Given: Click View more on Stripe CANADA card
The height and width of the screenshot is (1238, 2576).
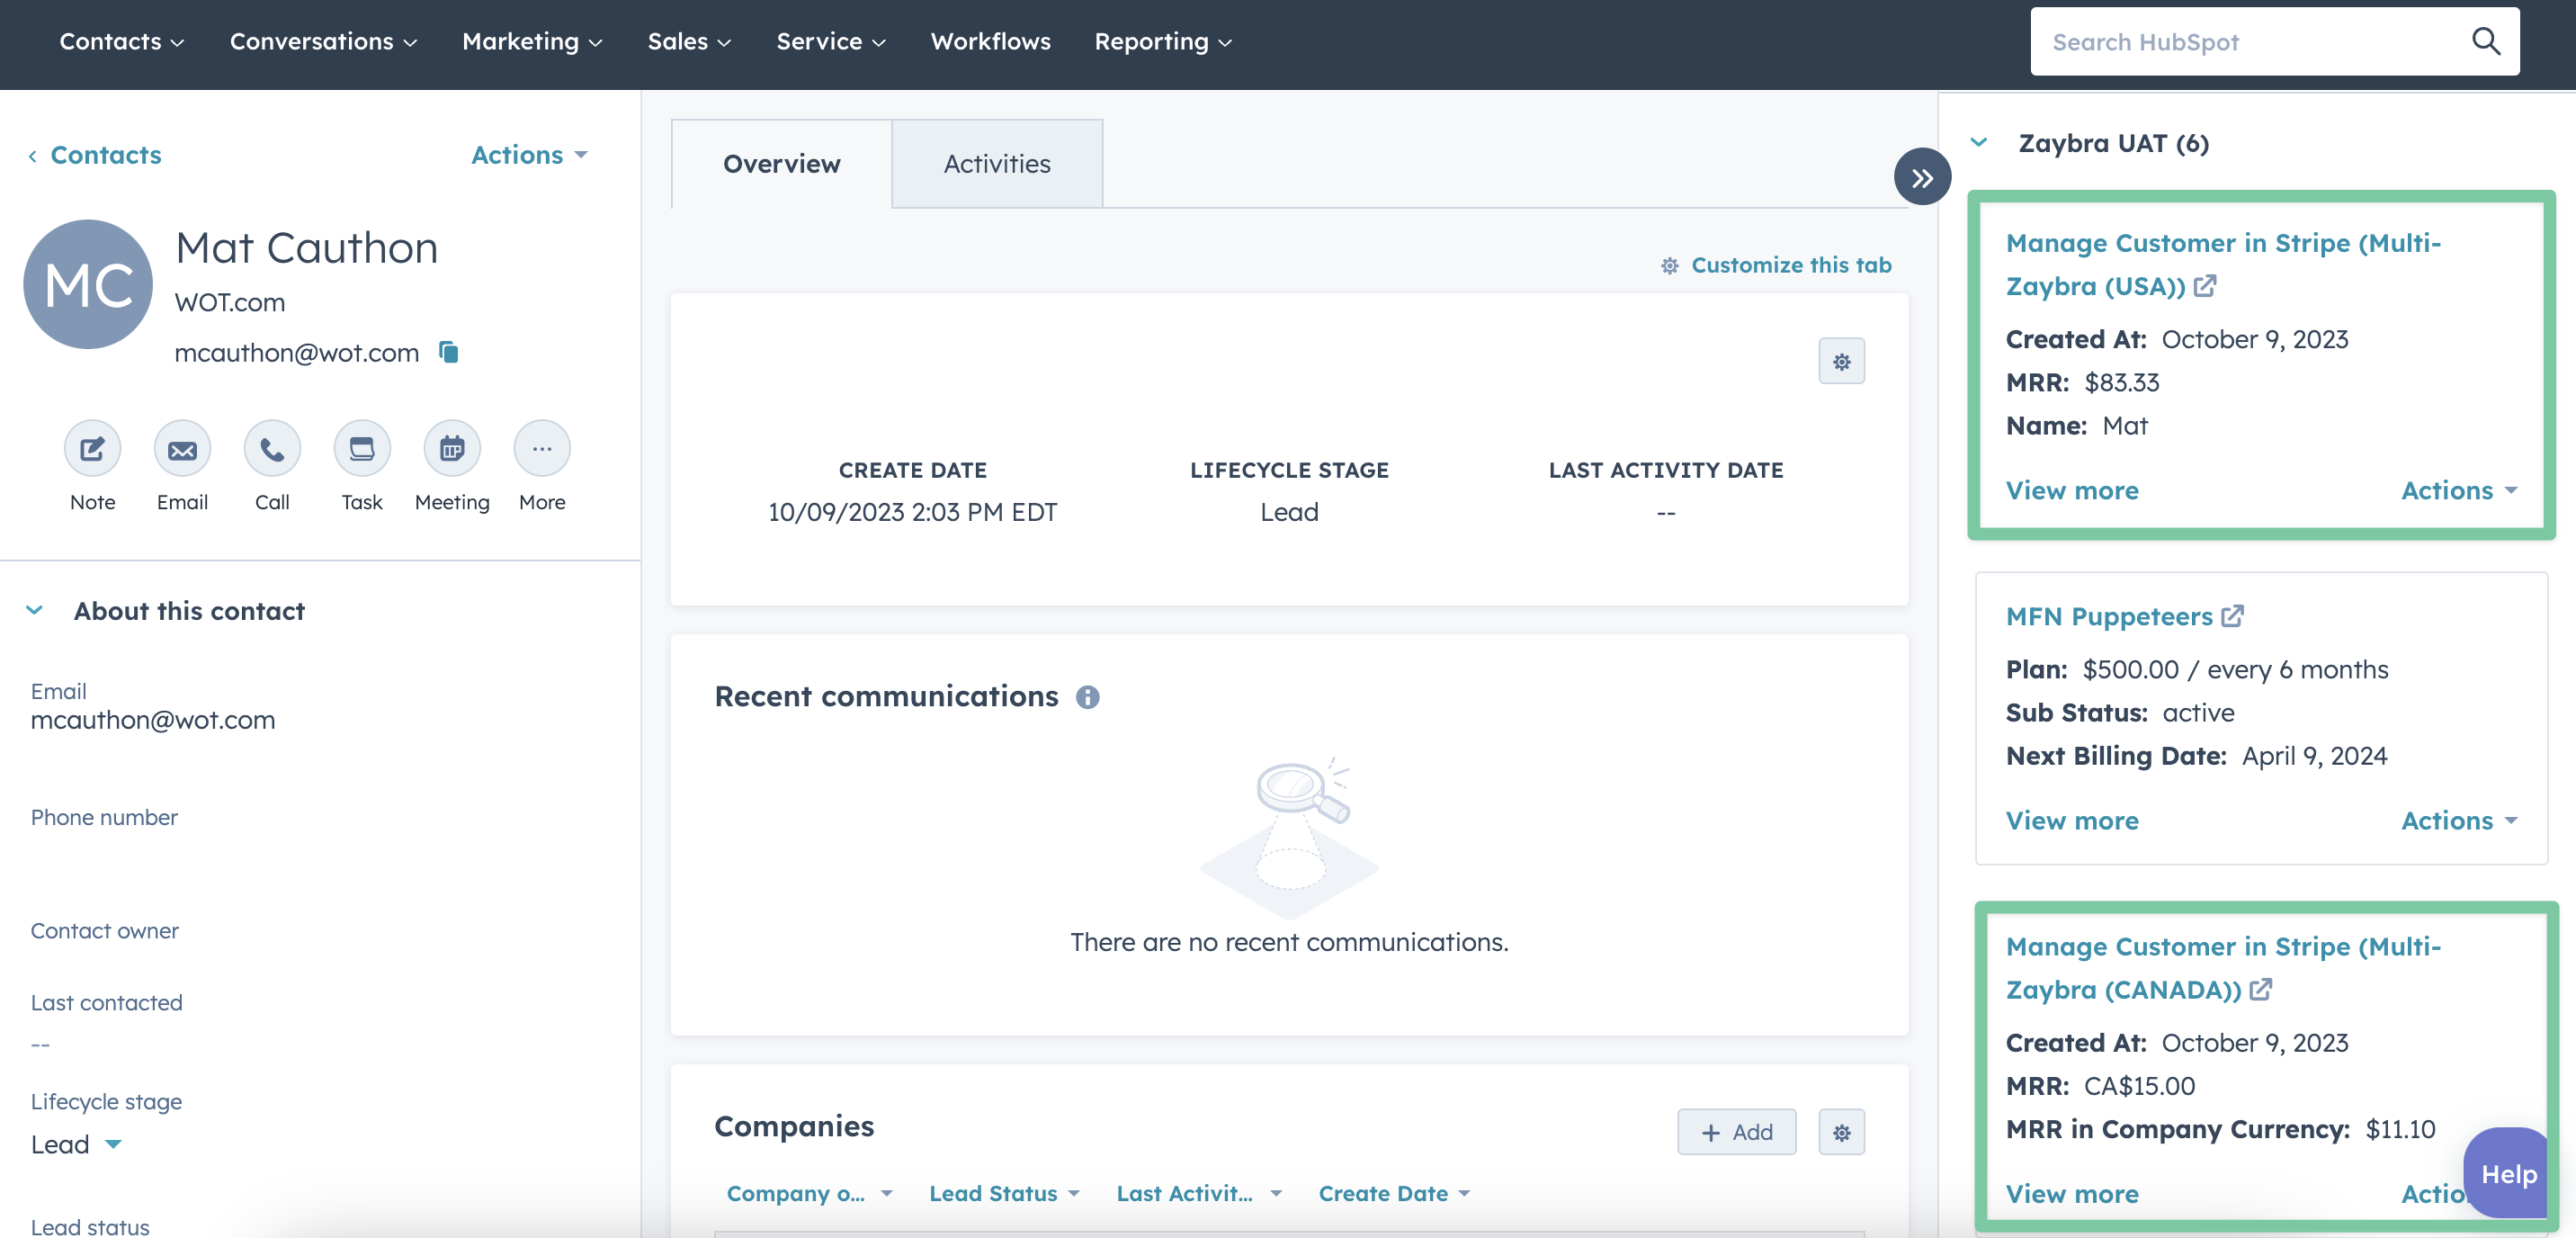Looking at the screenshot, I should click(2072, 1194).
